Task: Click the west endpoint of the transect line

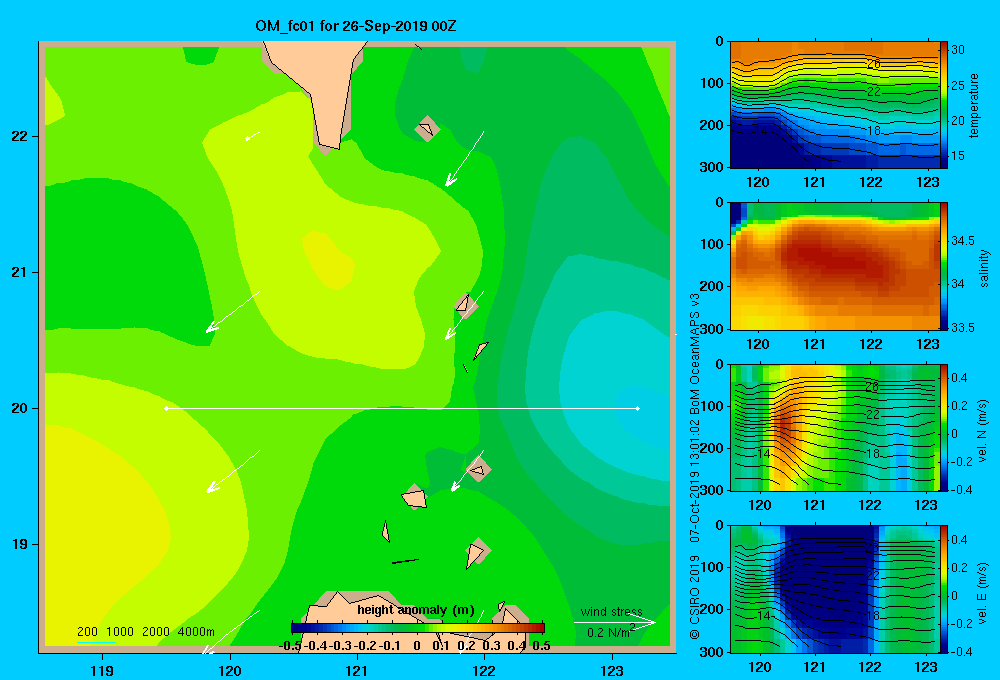Action: pyautogui.click(x=166, y=408)
